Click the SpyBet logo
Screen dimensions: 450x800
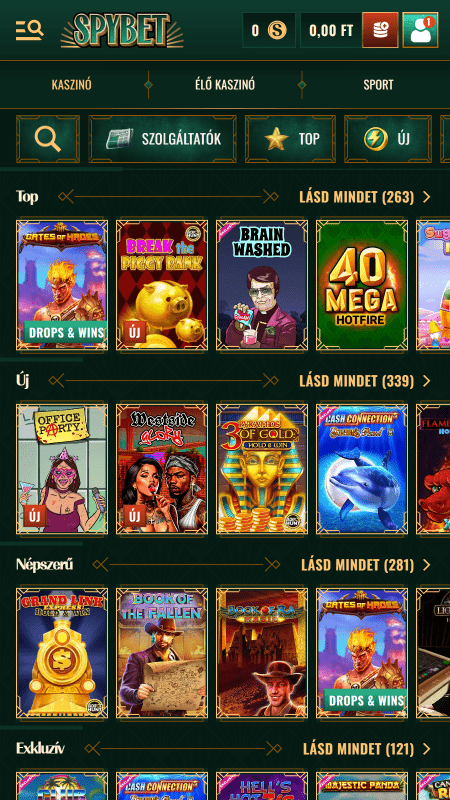point(122,30)
